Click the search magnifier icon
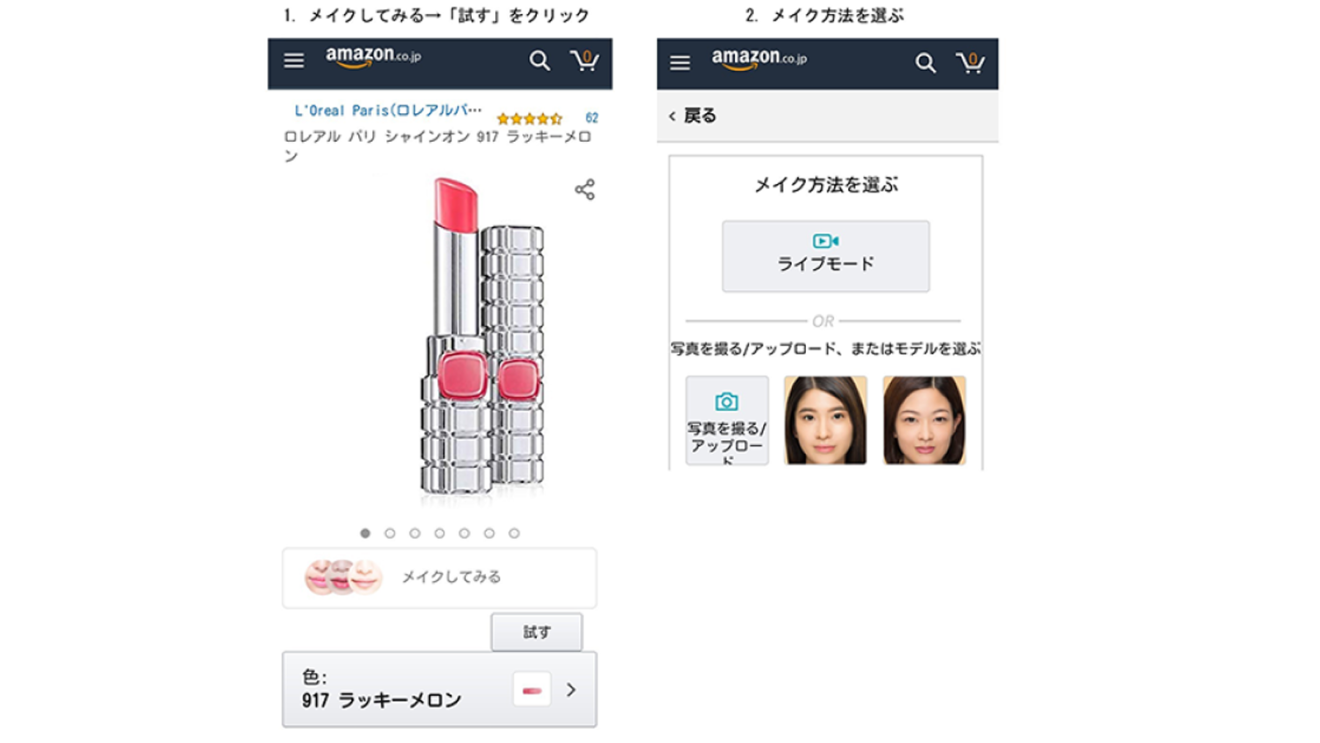Viewport: 1320px width, 743px height. [x=539, y=61]
